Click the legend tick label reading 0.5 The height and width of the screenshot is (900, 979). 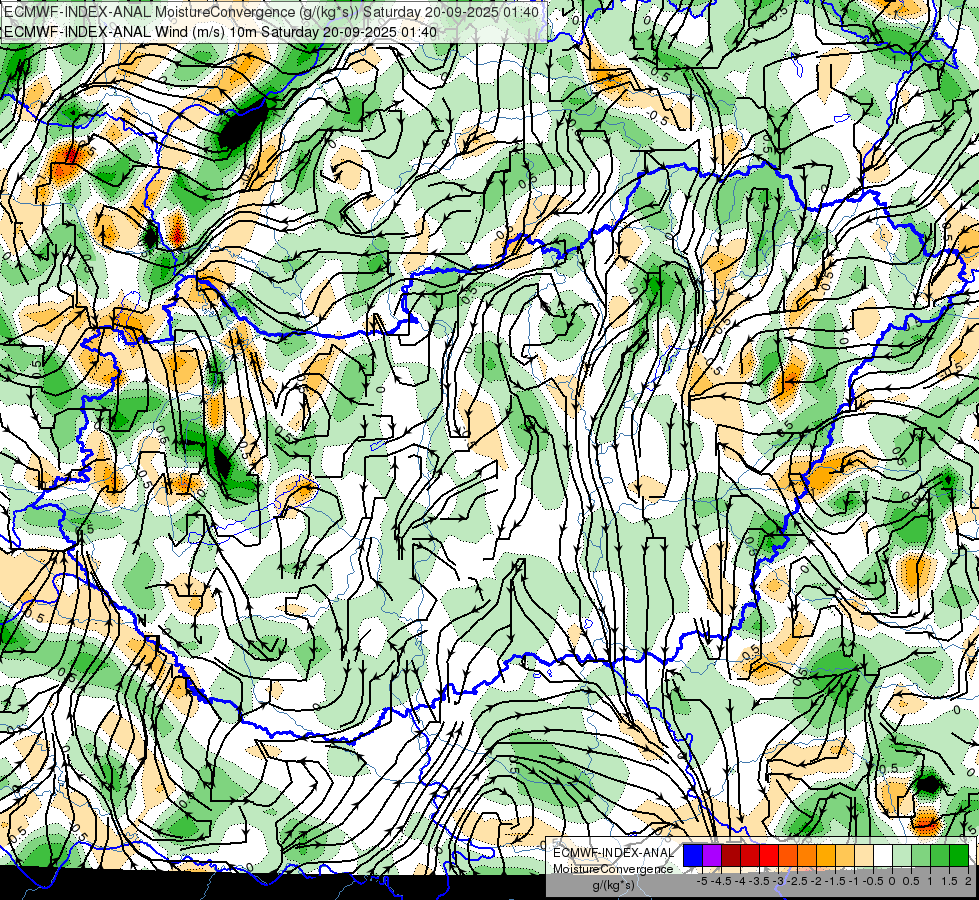(x=911, y=881)
